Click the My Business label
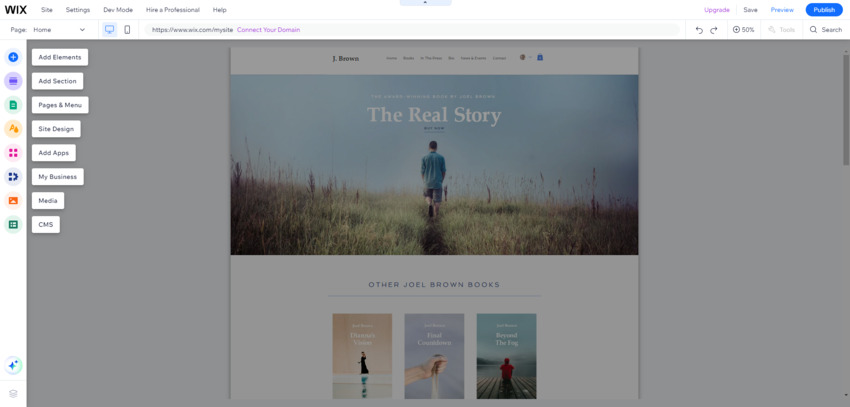 click(57, 177)
